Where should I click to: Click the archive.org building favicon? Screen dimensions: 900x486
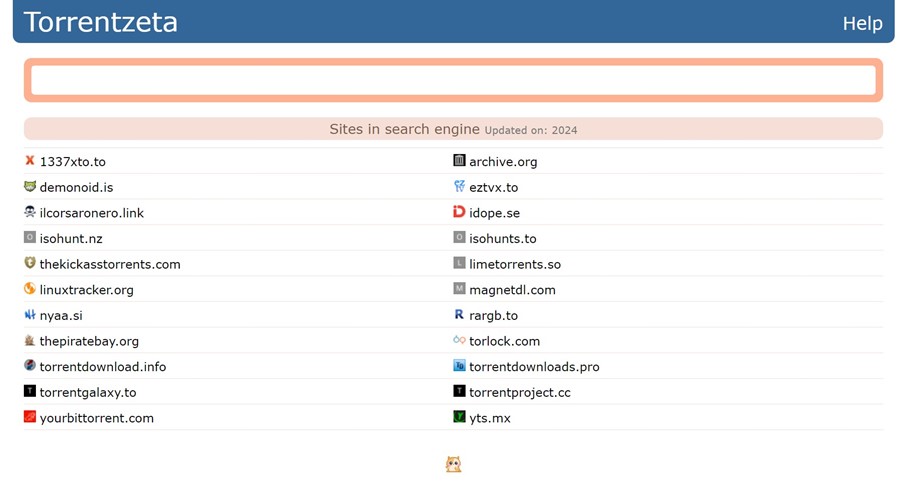coord(459,161)
